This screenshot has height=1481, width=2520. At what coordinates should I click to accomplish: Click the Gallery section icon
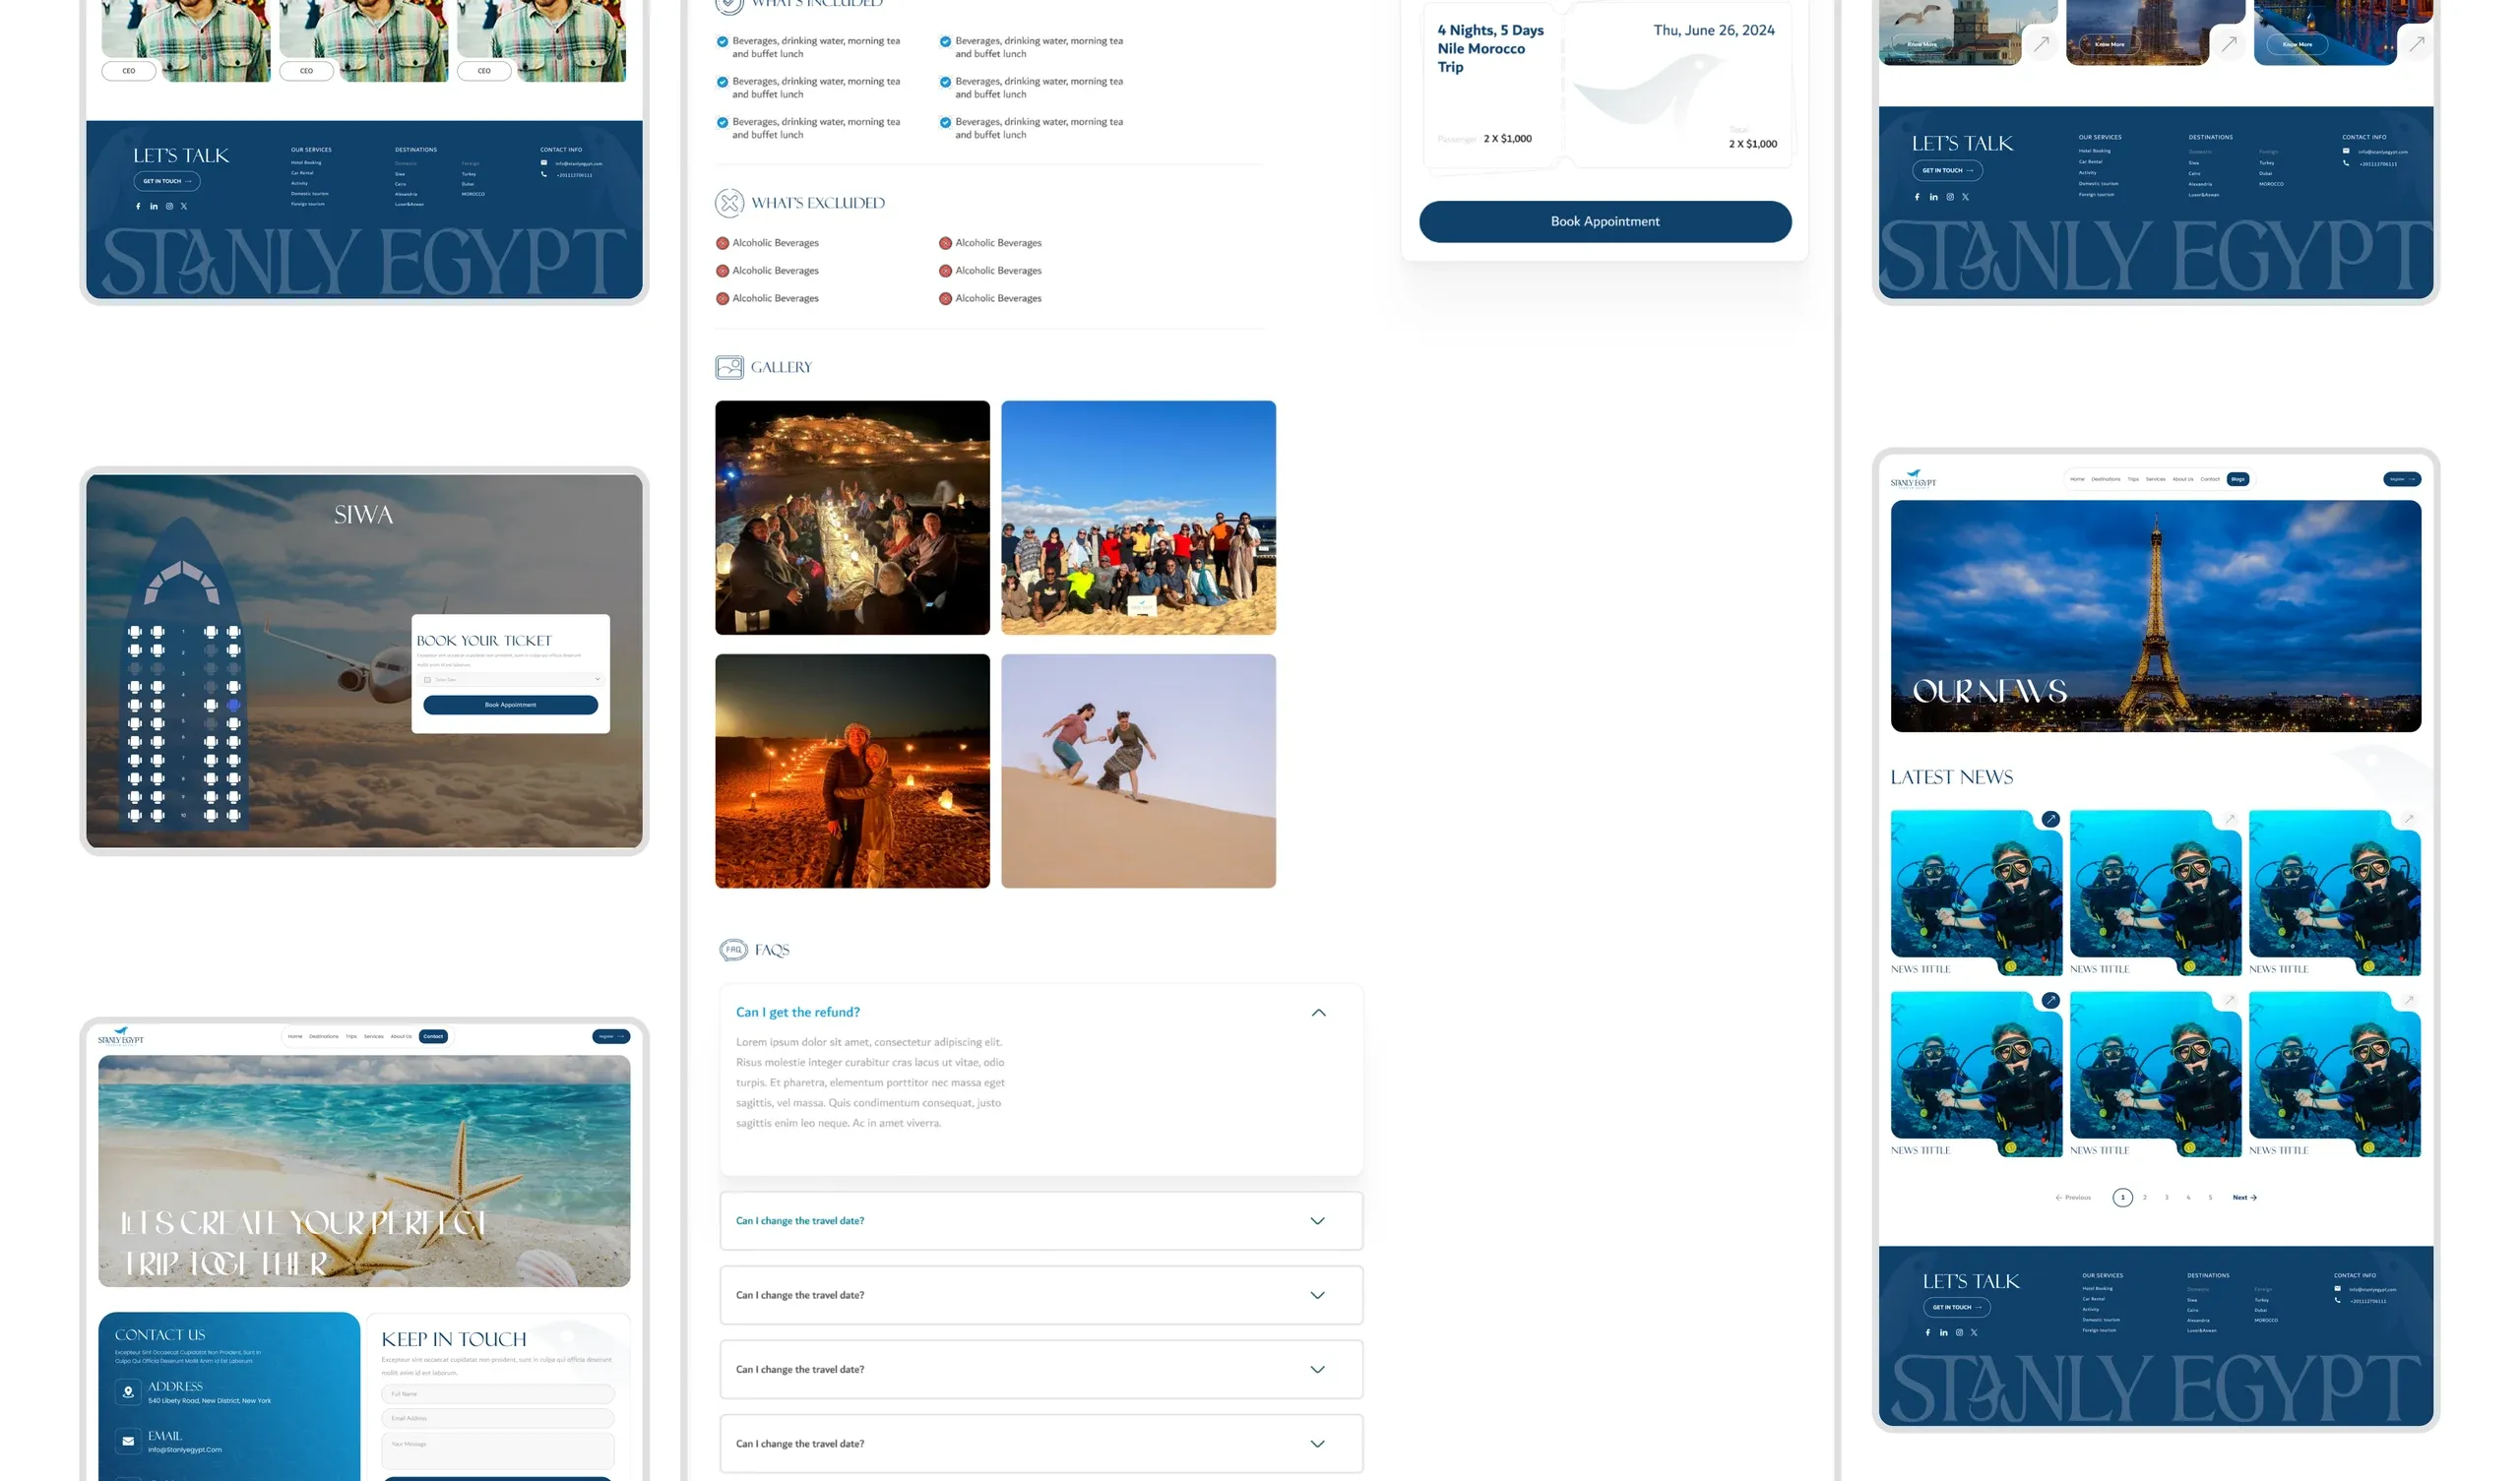coord(729,367)
